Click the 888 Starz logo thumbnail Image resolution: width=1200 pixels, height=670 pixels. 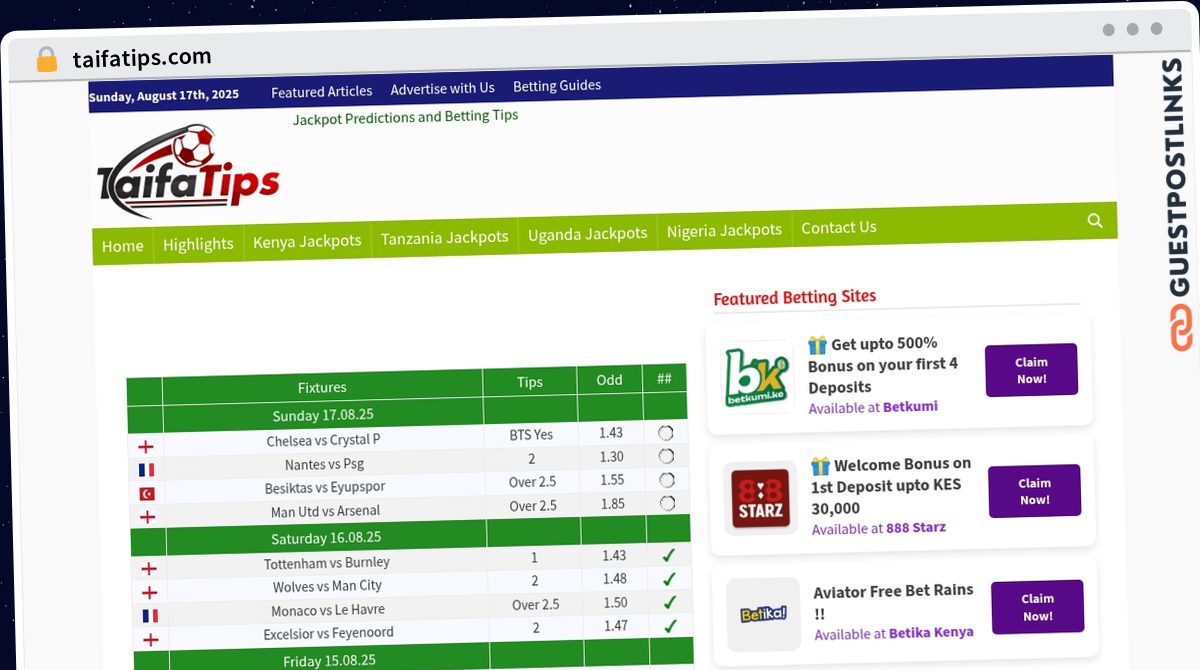[760, 497]
